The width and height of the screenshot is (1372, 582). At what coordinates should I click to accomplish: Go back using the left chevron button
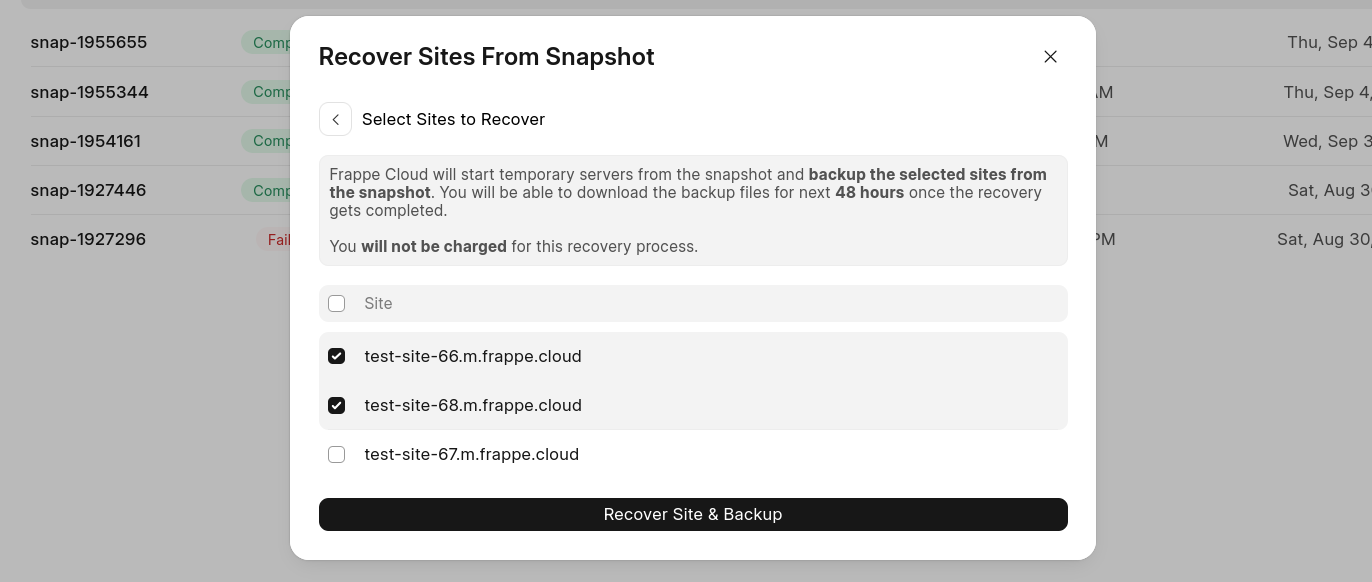[x=335, y=119]
